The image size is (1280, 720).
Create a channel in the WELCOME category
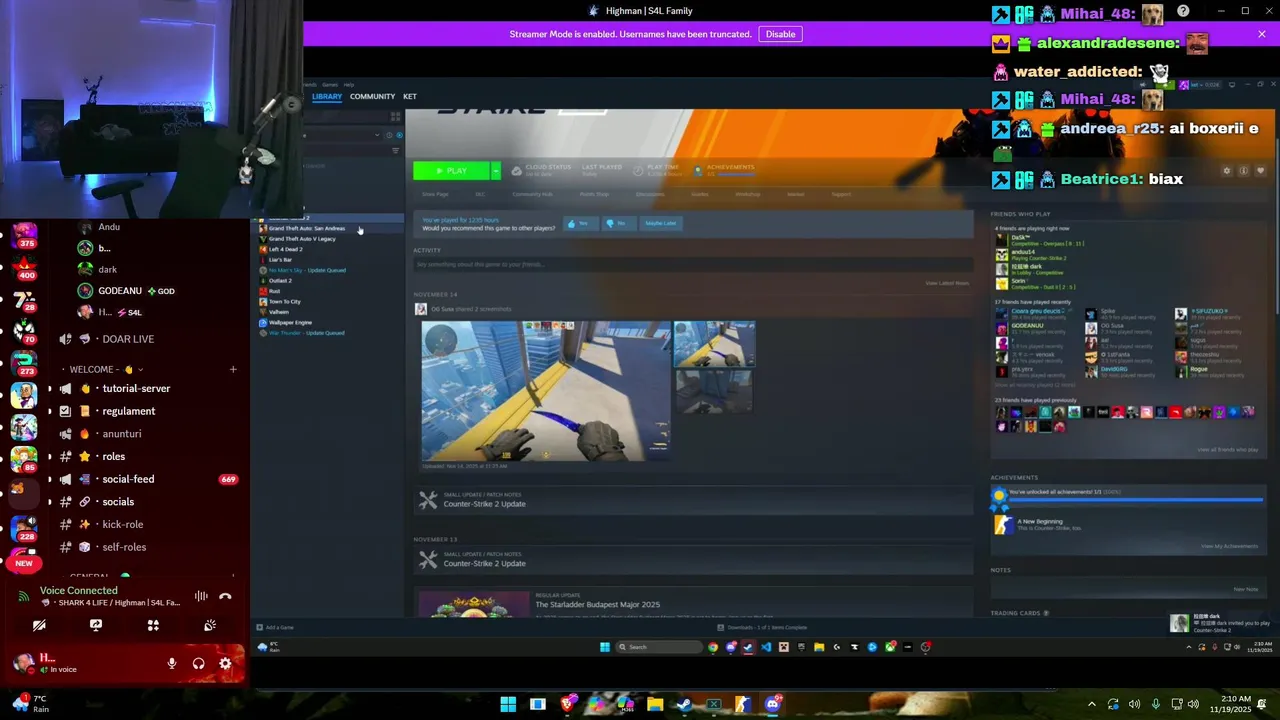click(233, 369)
